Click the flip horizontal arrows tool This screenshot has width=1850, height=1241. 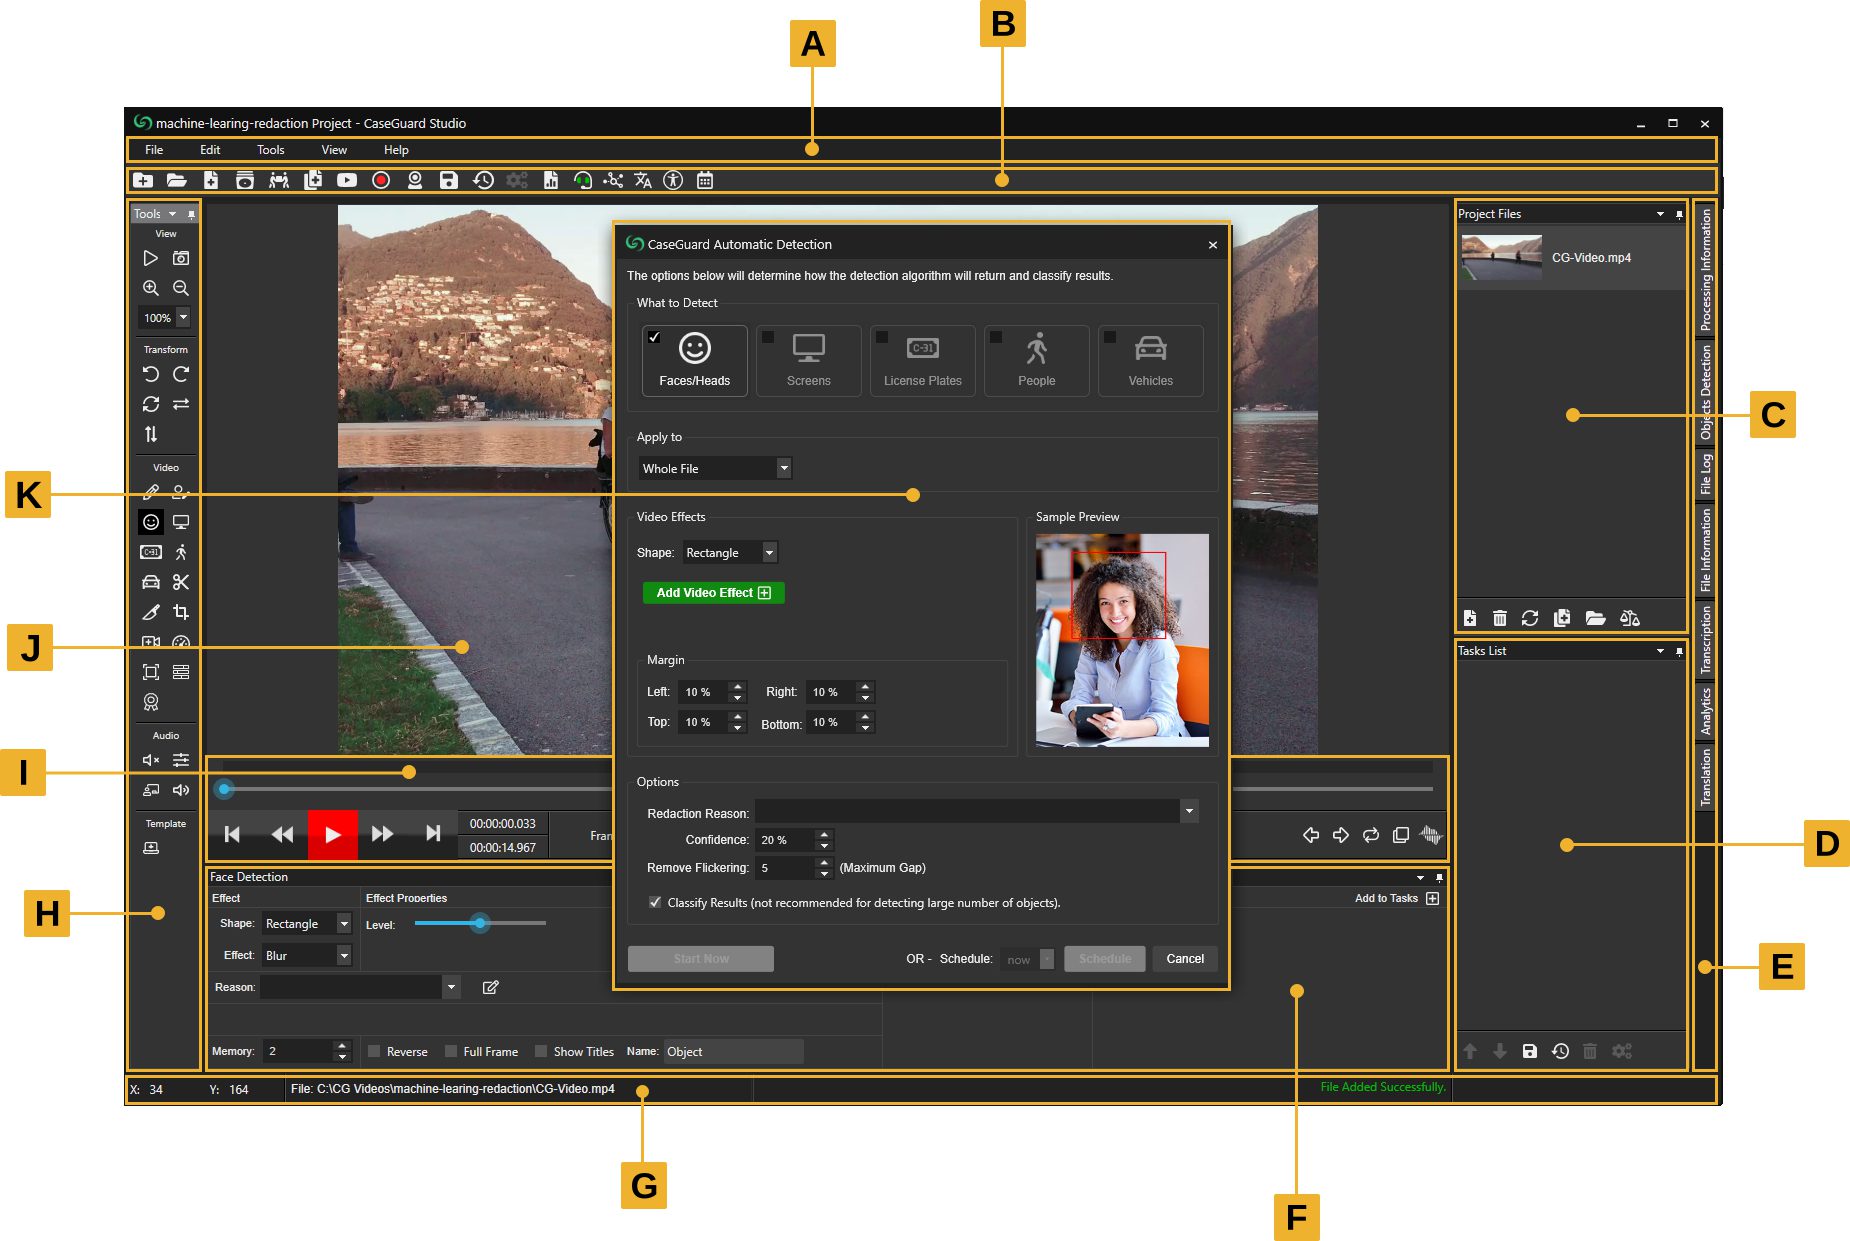[x=181, y=404]
